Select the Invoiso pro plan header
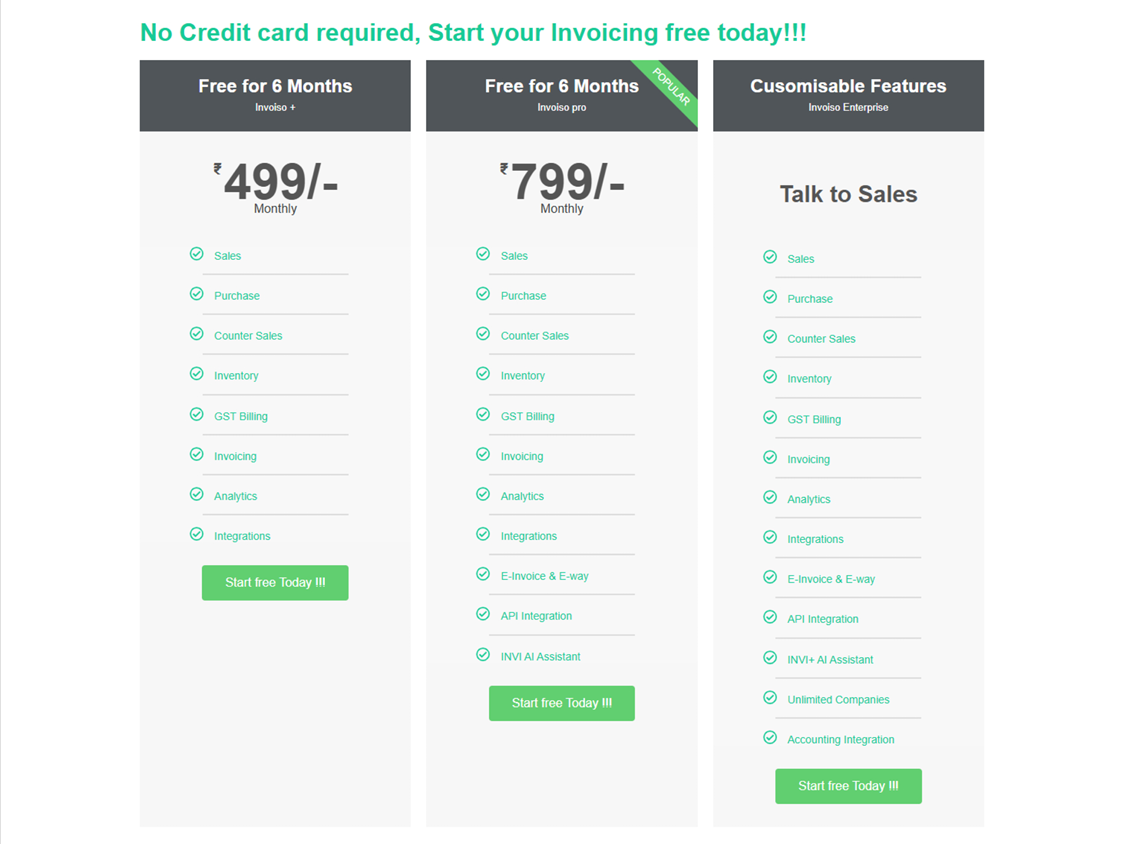1122x844 pixels. point(561,95)
